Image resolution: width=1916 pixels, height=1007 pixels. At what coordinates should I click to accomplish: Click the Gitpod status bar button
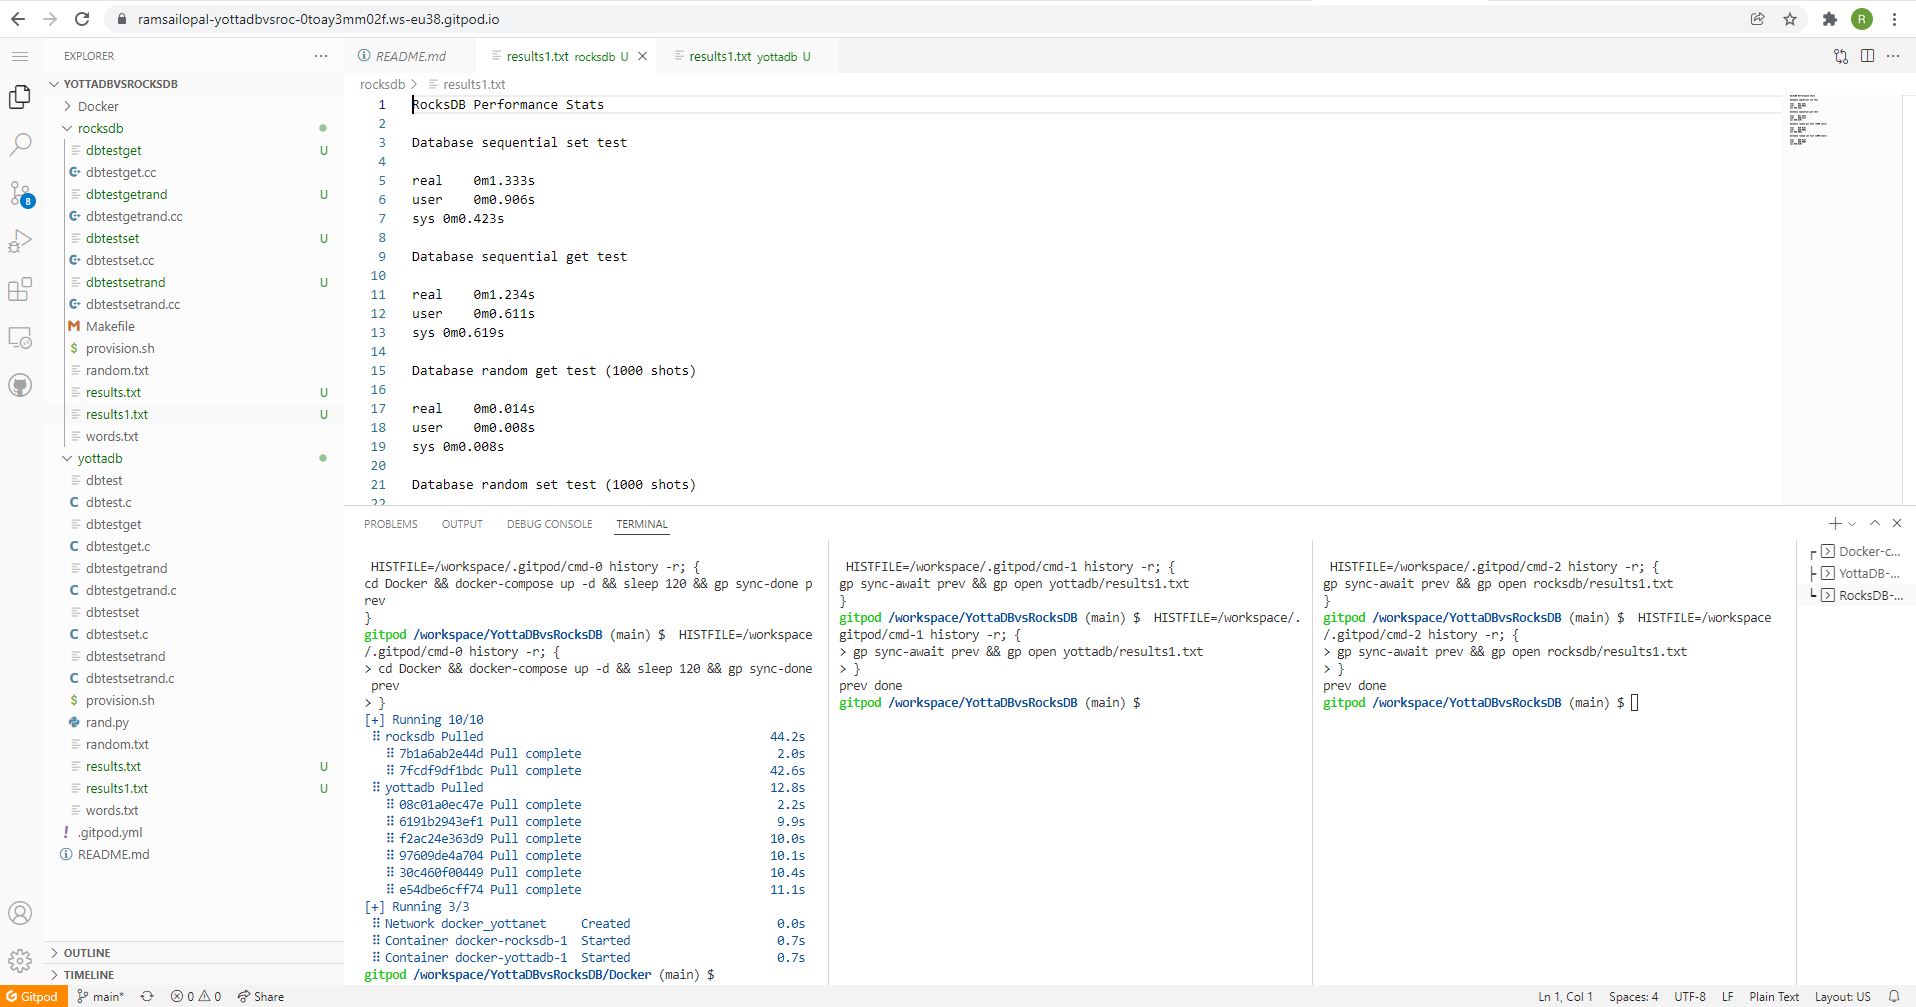33,996
